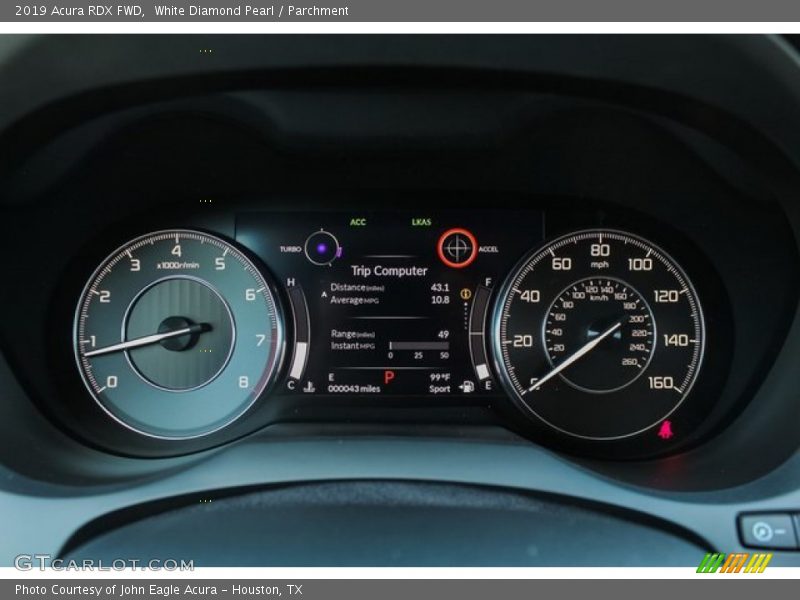The width and height of the screenshot is (800, 600).
Task: Click the yellow low tire pressure warning icon
Action: 466,294
